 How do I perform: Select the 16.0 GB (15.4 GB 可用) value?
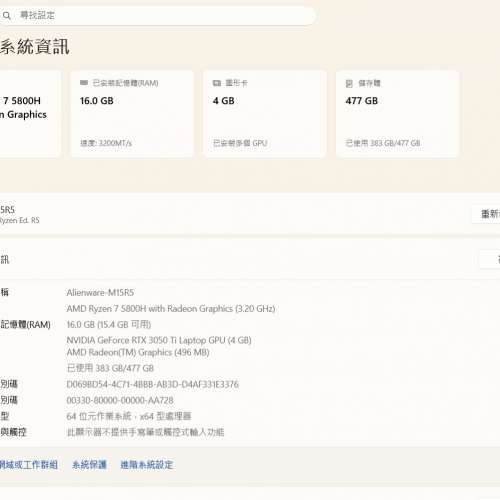point(109,324)
